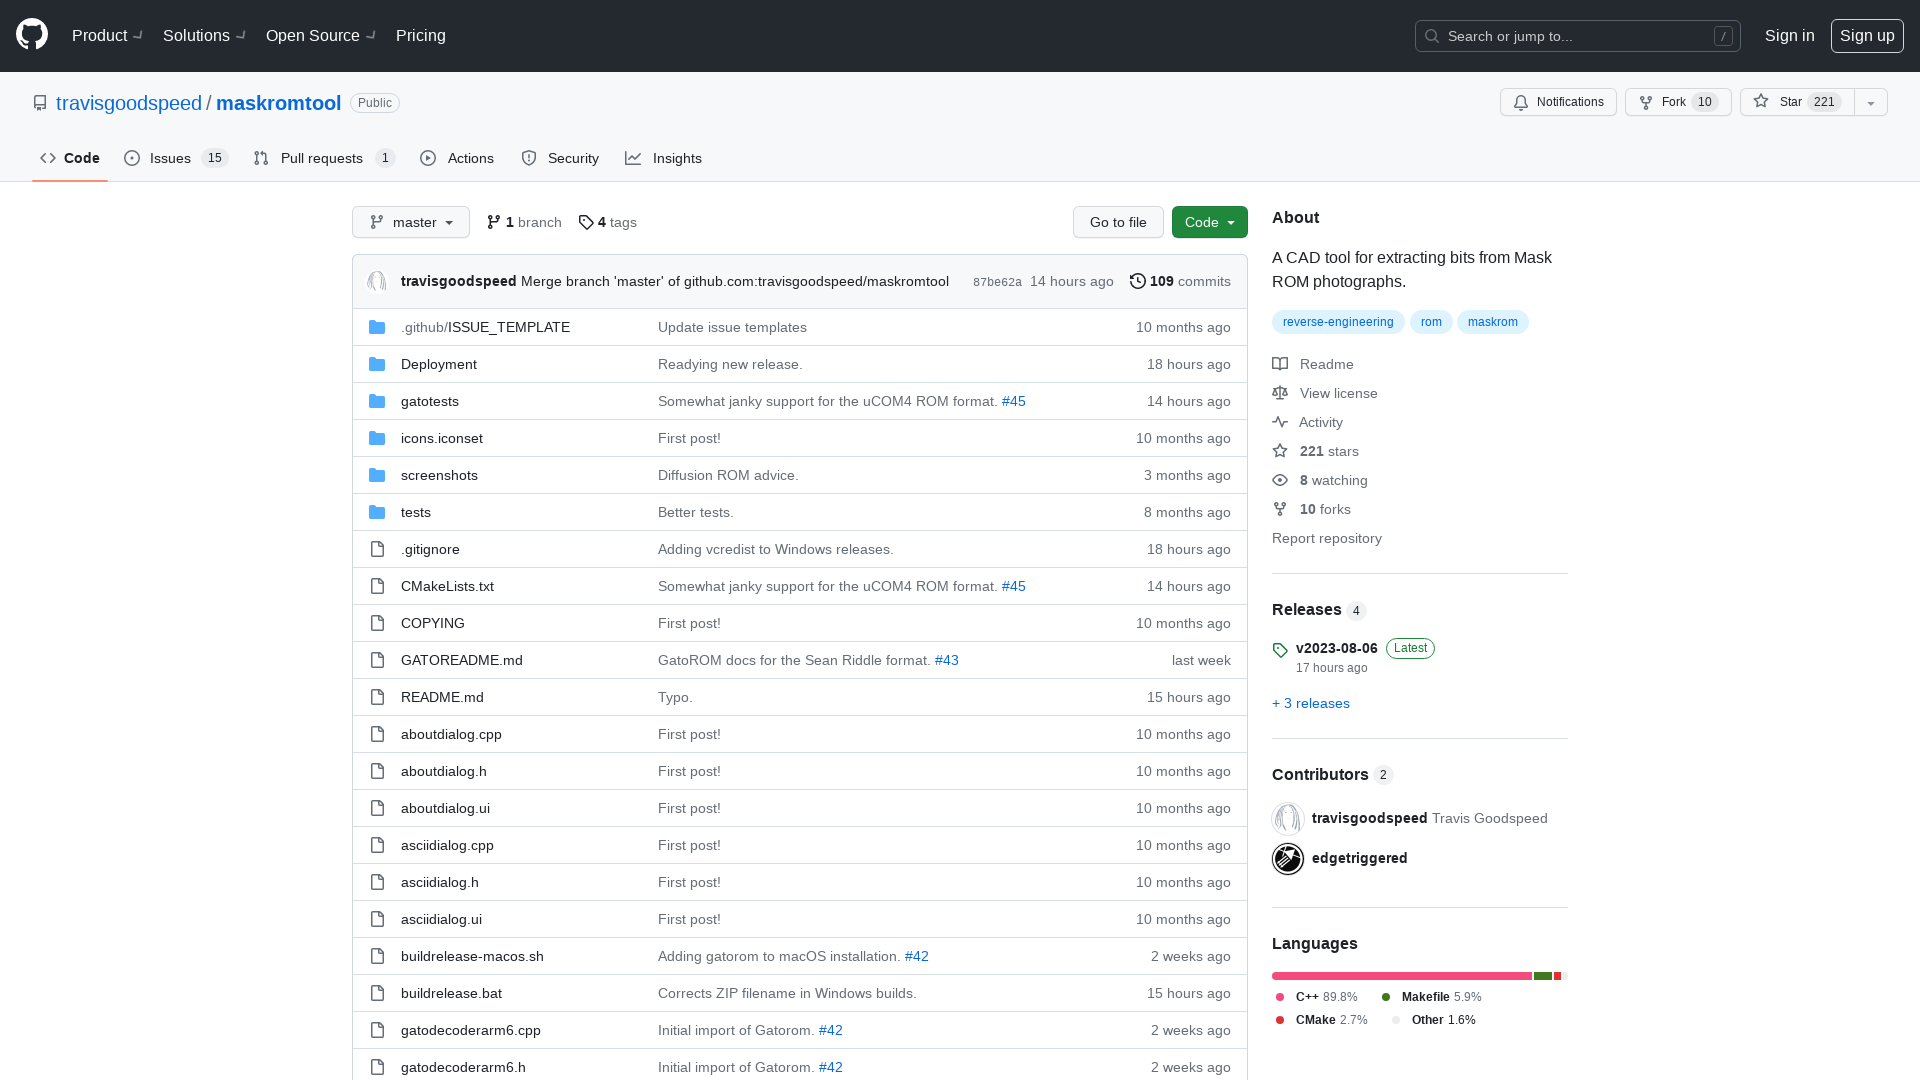Click the folder icon for gatotests
Viewport: 1920px width, 1080px height.
[x=377, y=401]
